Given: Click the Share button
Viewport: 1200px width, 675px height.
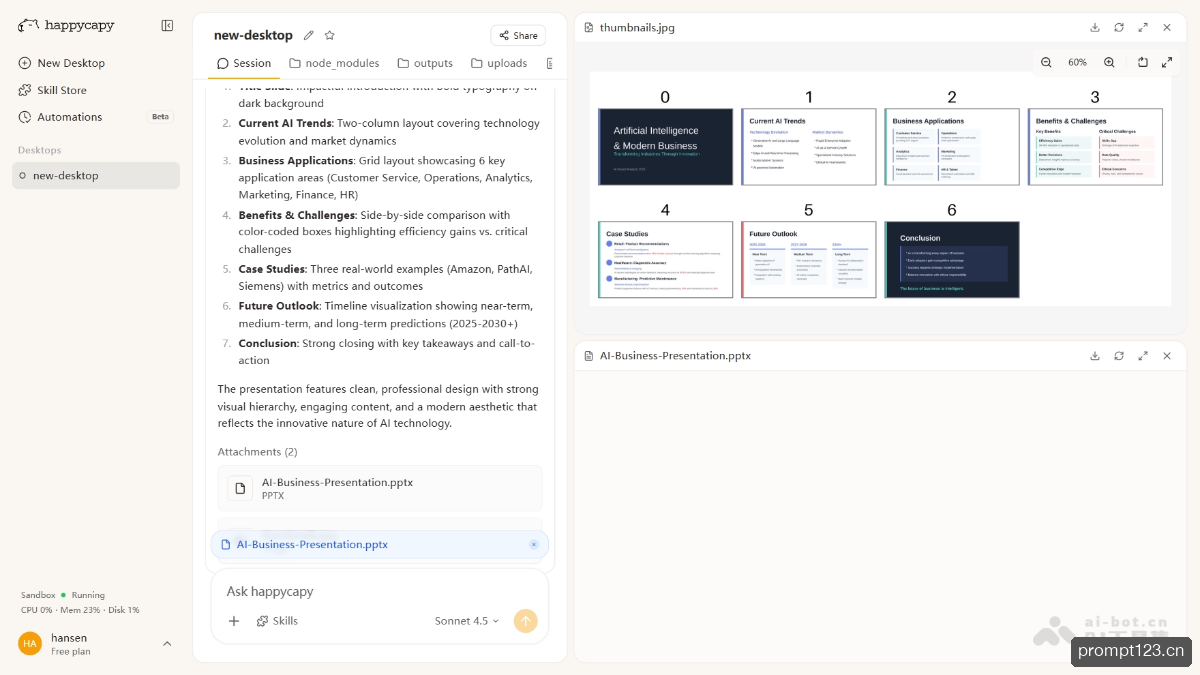Looking at the screenshot, I should (x=518, y=35).
